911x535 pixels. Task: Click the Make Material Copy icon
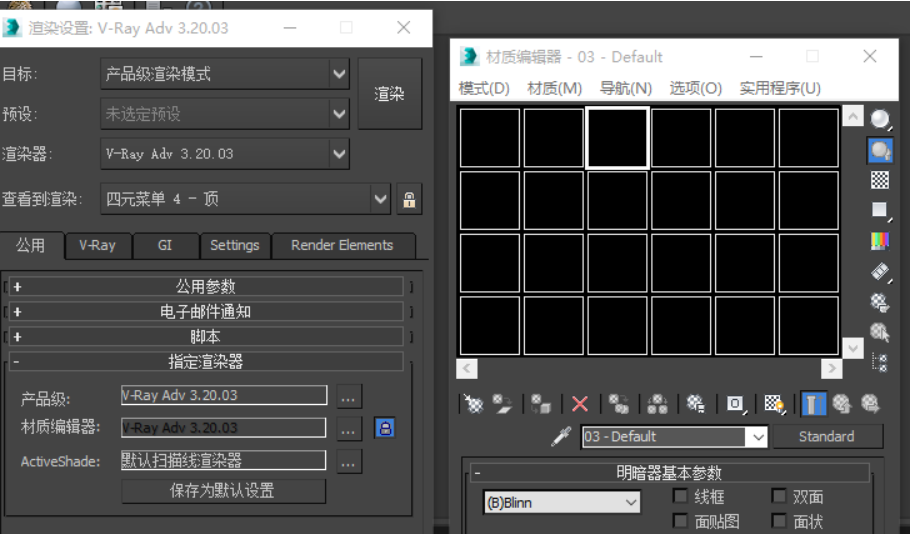tap(618, 403)
